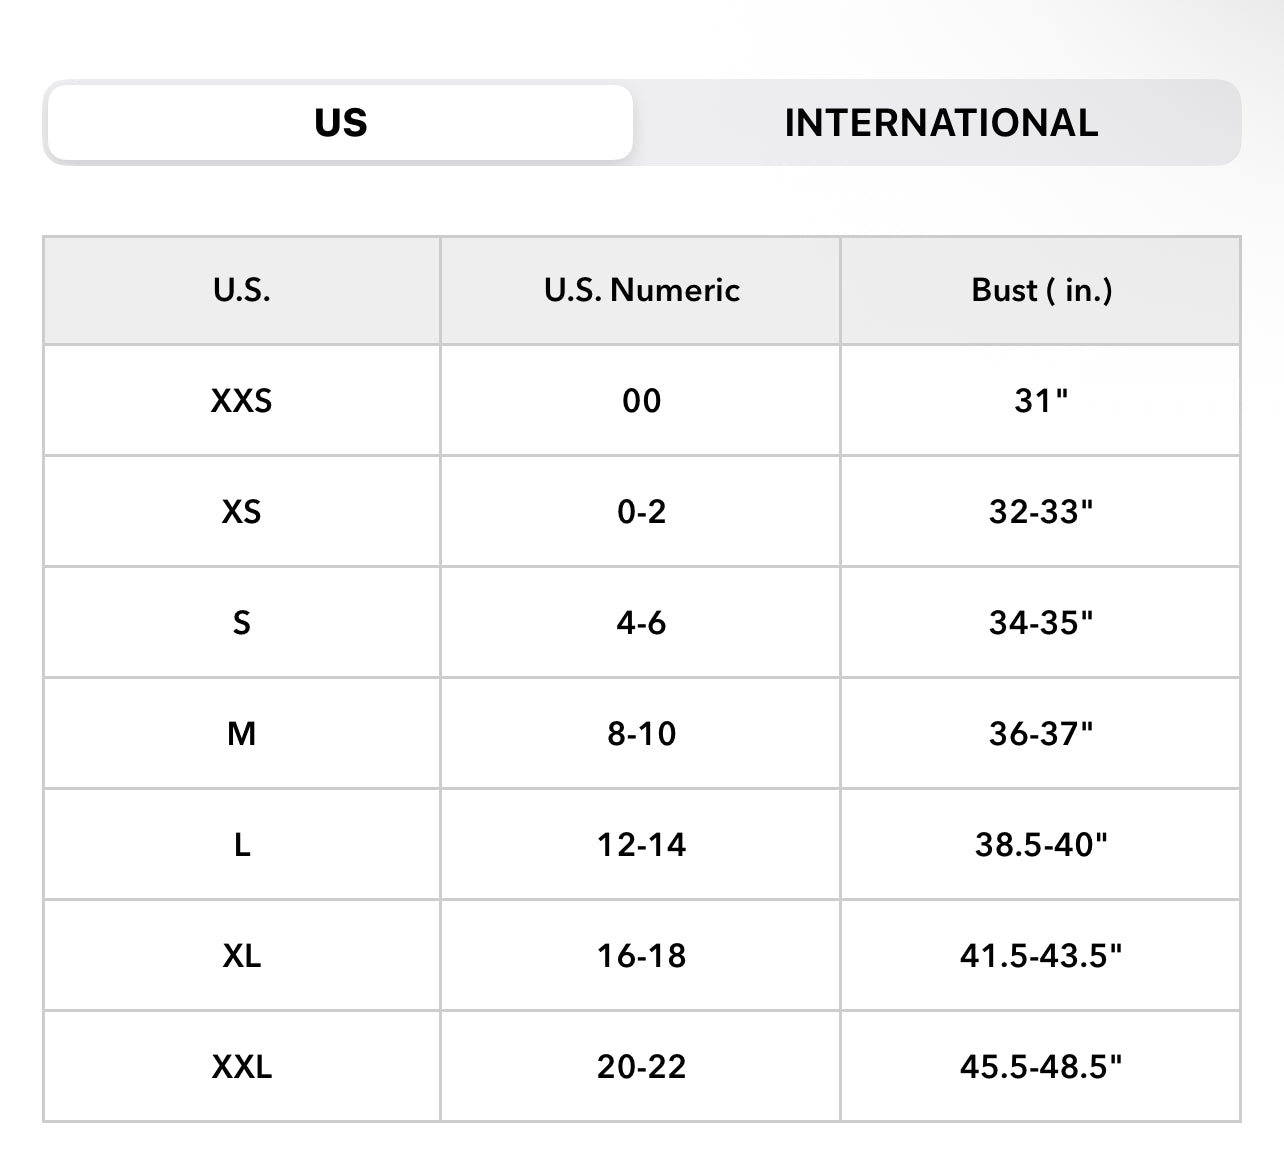Screen dimensions: 1284x1163
Task: Click the U.S. Numeric column header
Action: (641, 290)
